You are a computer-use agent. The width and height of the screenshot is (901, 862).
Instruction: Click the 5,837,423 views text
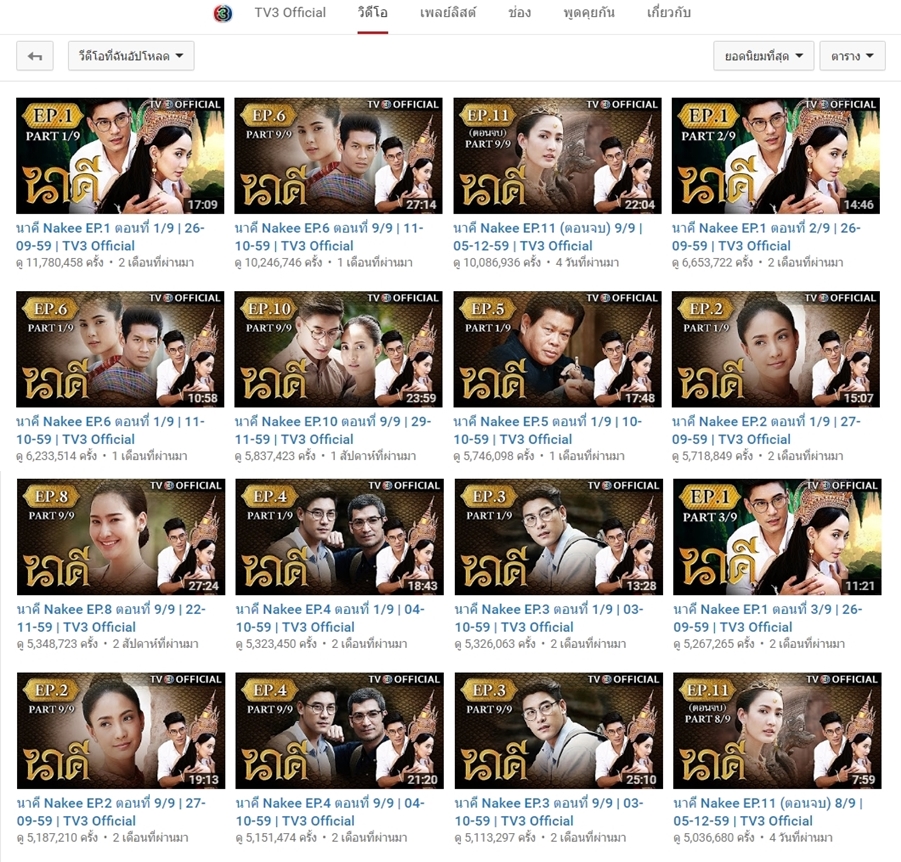(275, 456)
